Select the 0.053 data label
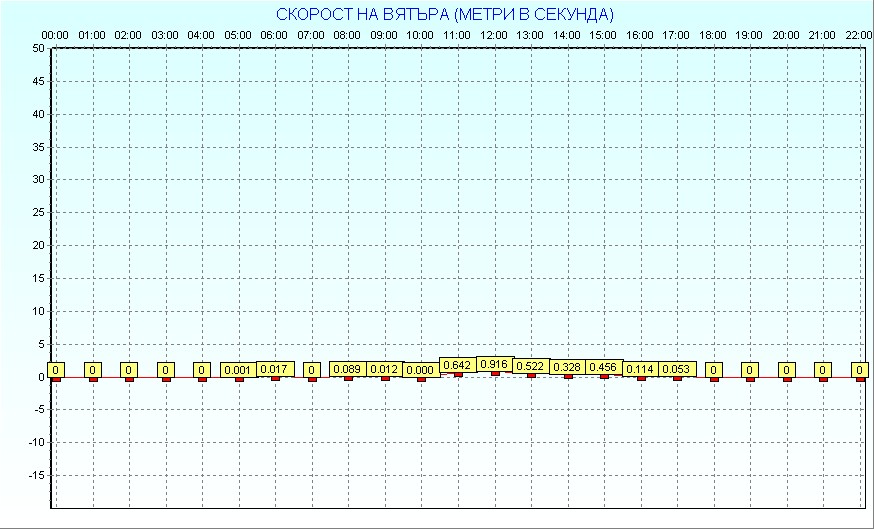This screenshot has height=529, width=874. tap(677, 370)
